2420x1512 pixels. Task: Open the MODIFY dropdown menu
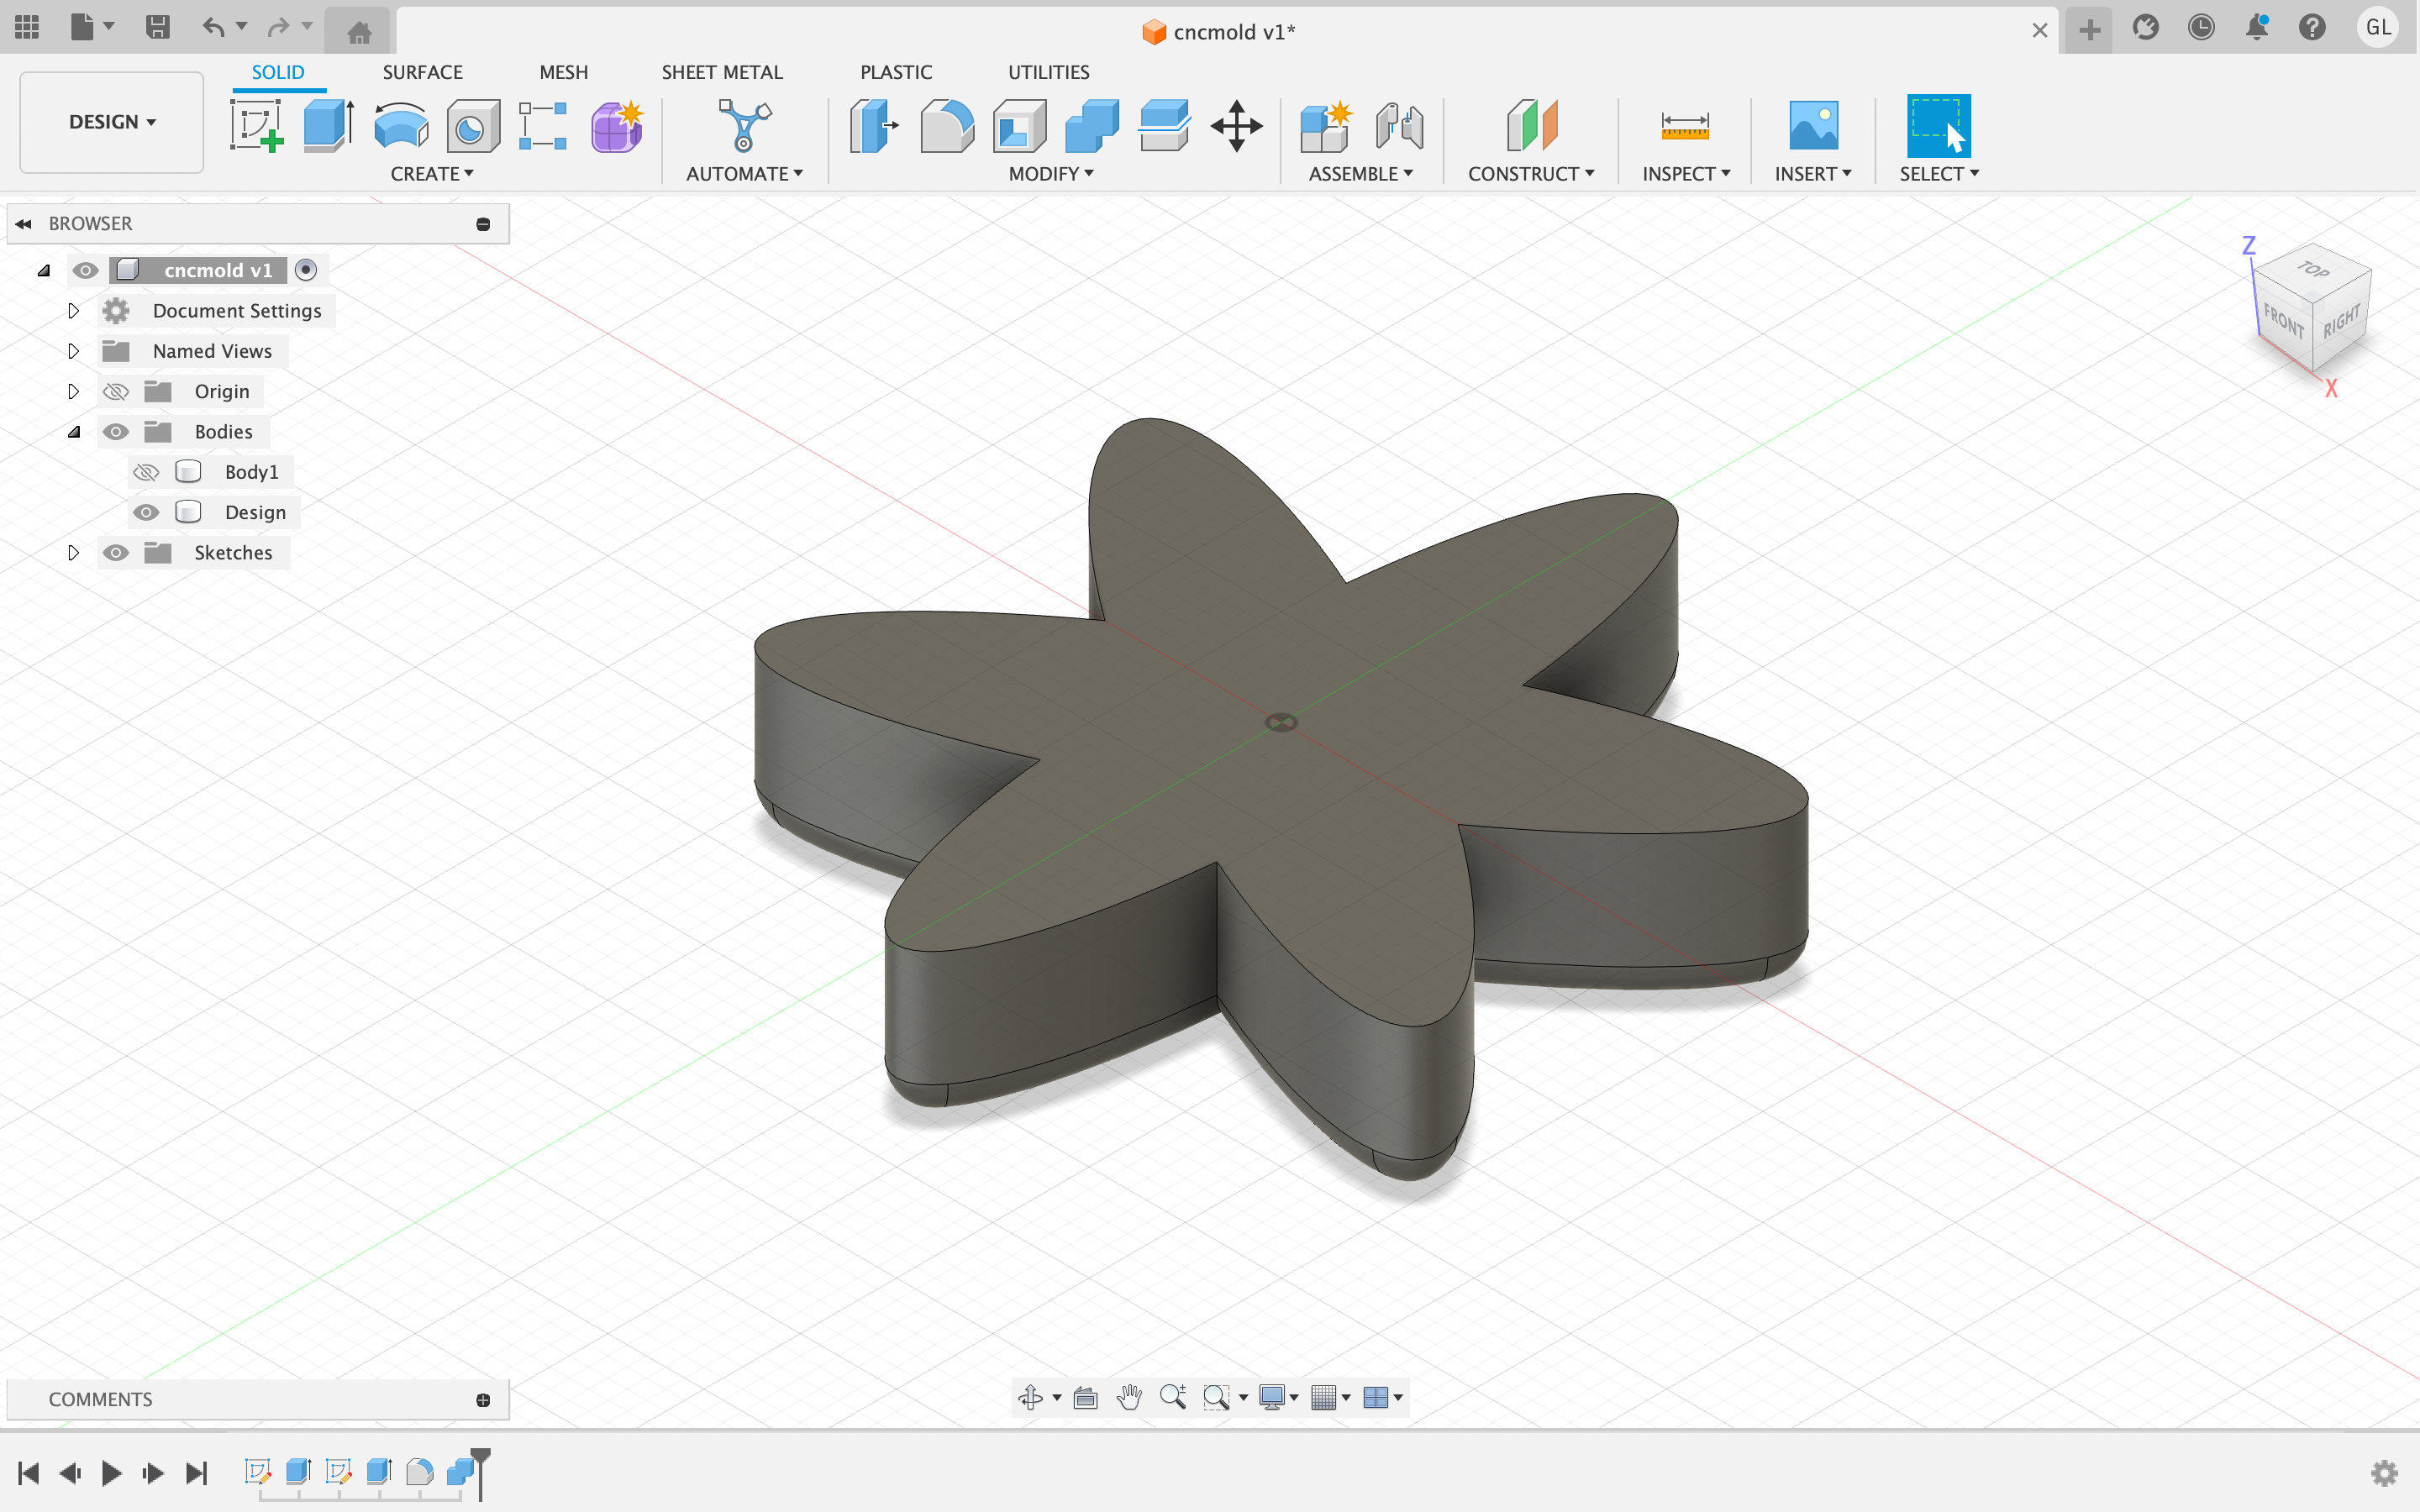pyautogui.click(x=1050, y=174)
